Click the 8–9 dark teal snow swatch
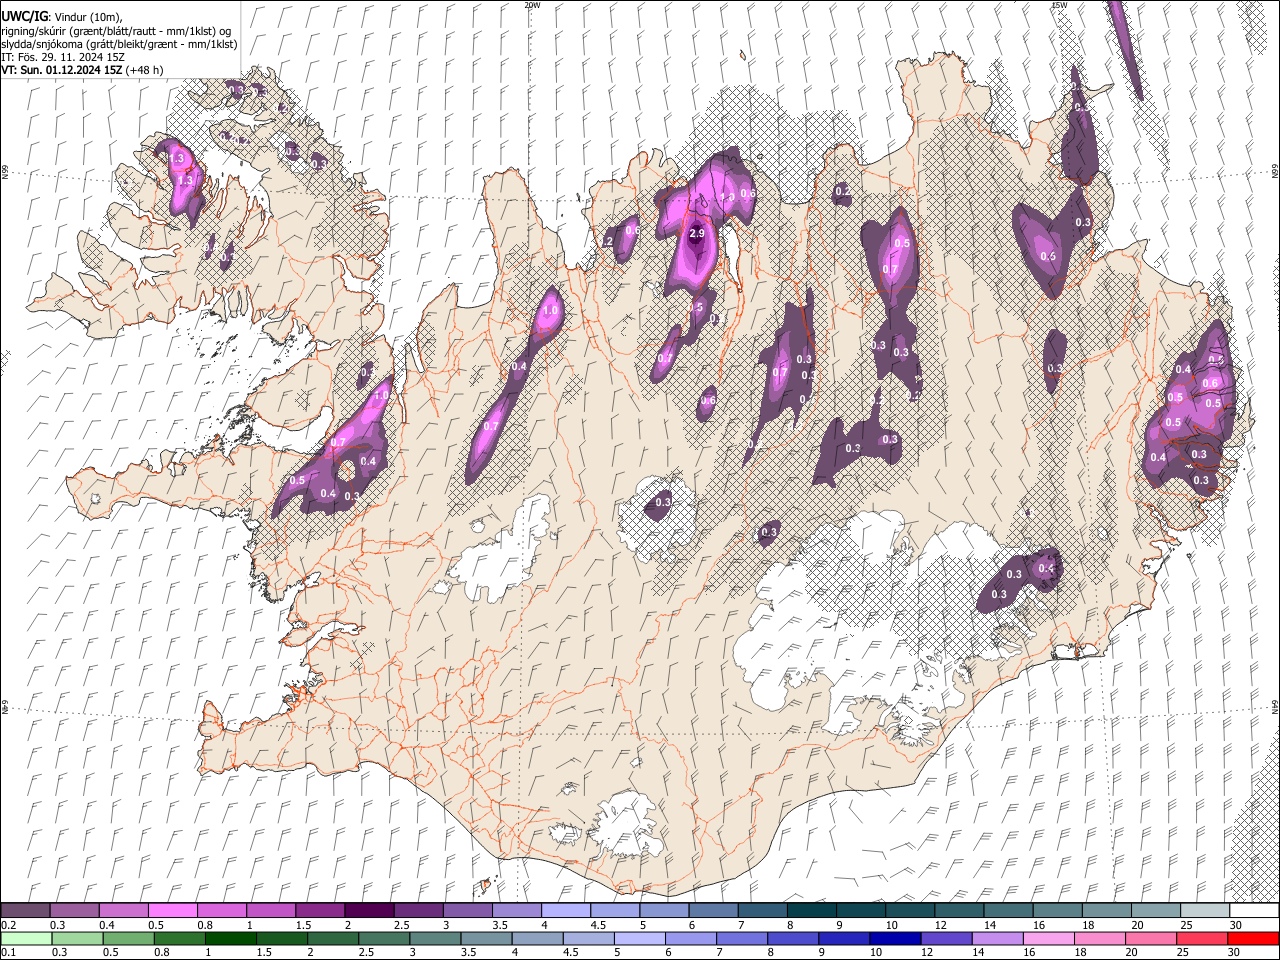Viewport: 1280px width, 960px height. (811, 911)
